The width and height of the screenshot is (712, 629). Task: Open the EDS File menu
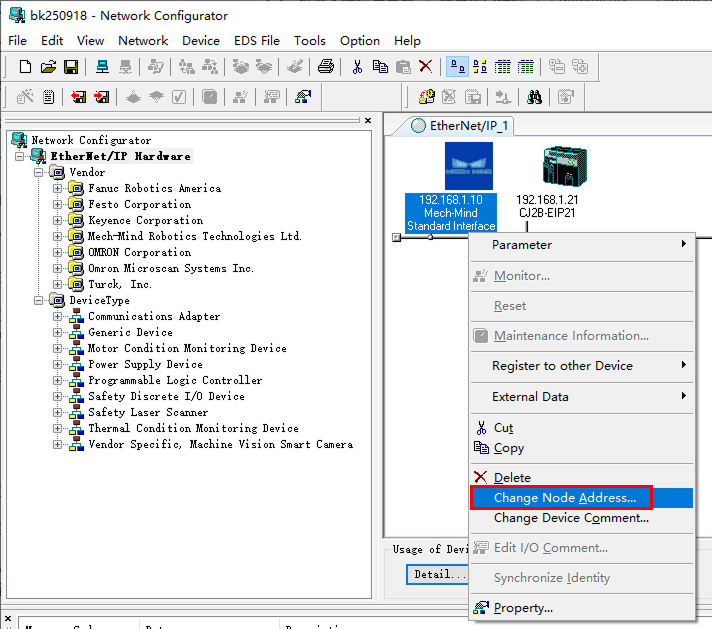(256, 41)
